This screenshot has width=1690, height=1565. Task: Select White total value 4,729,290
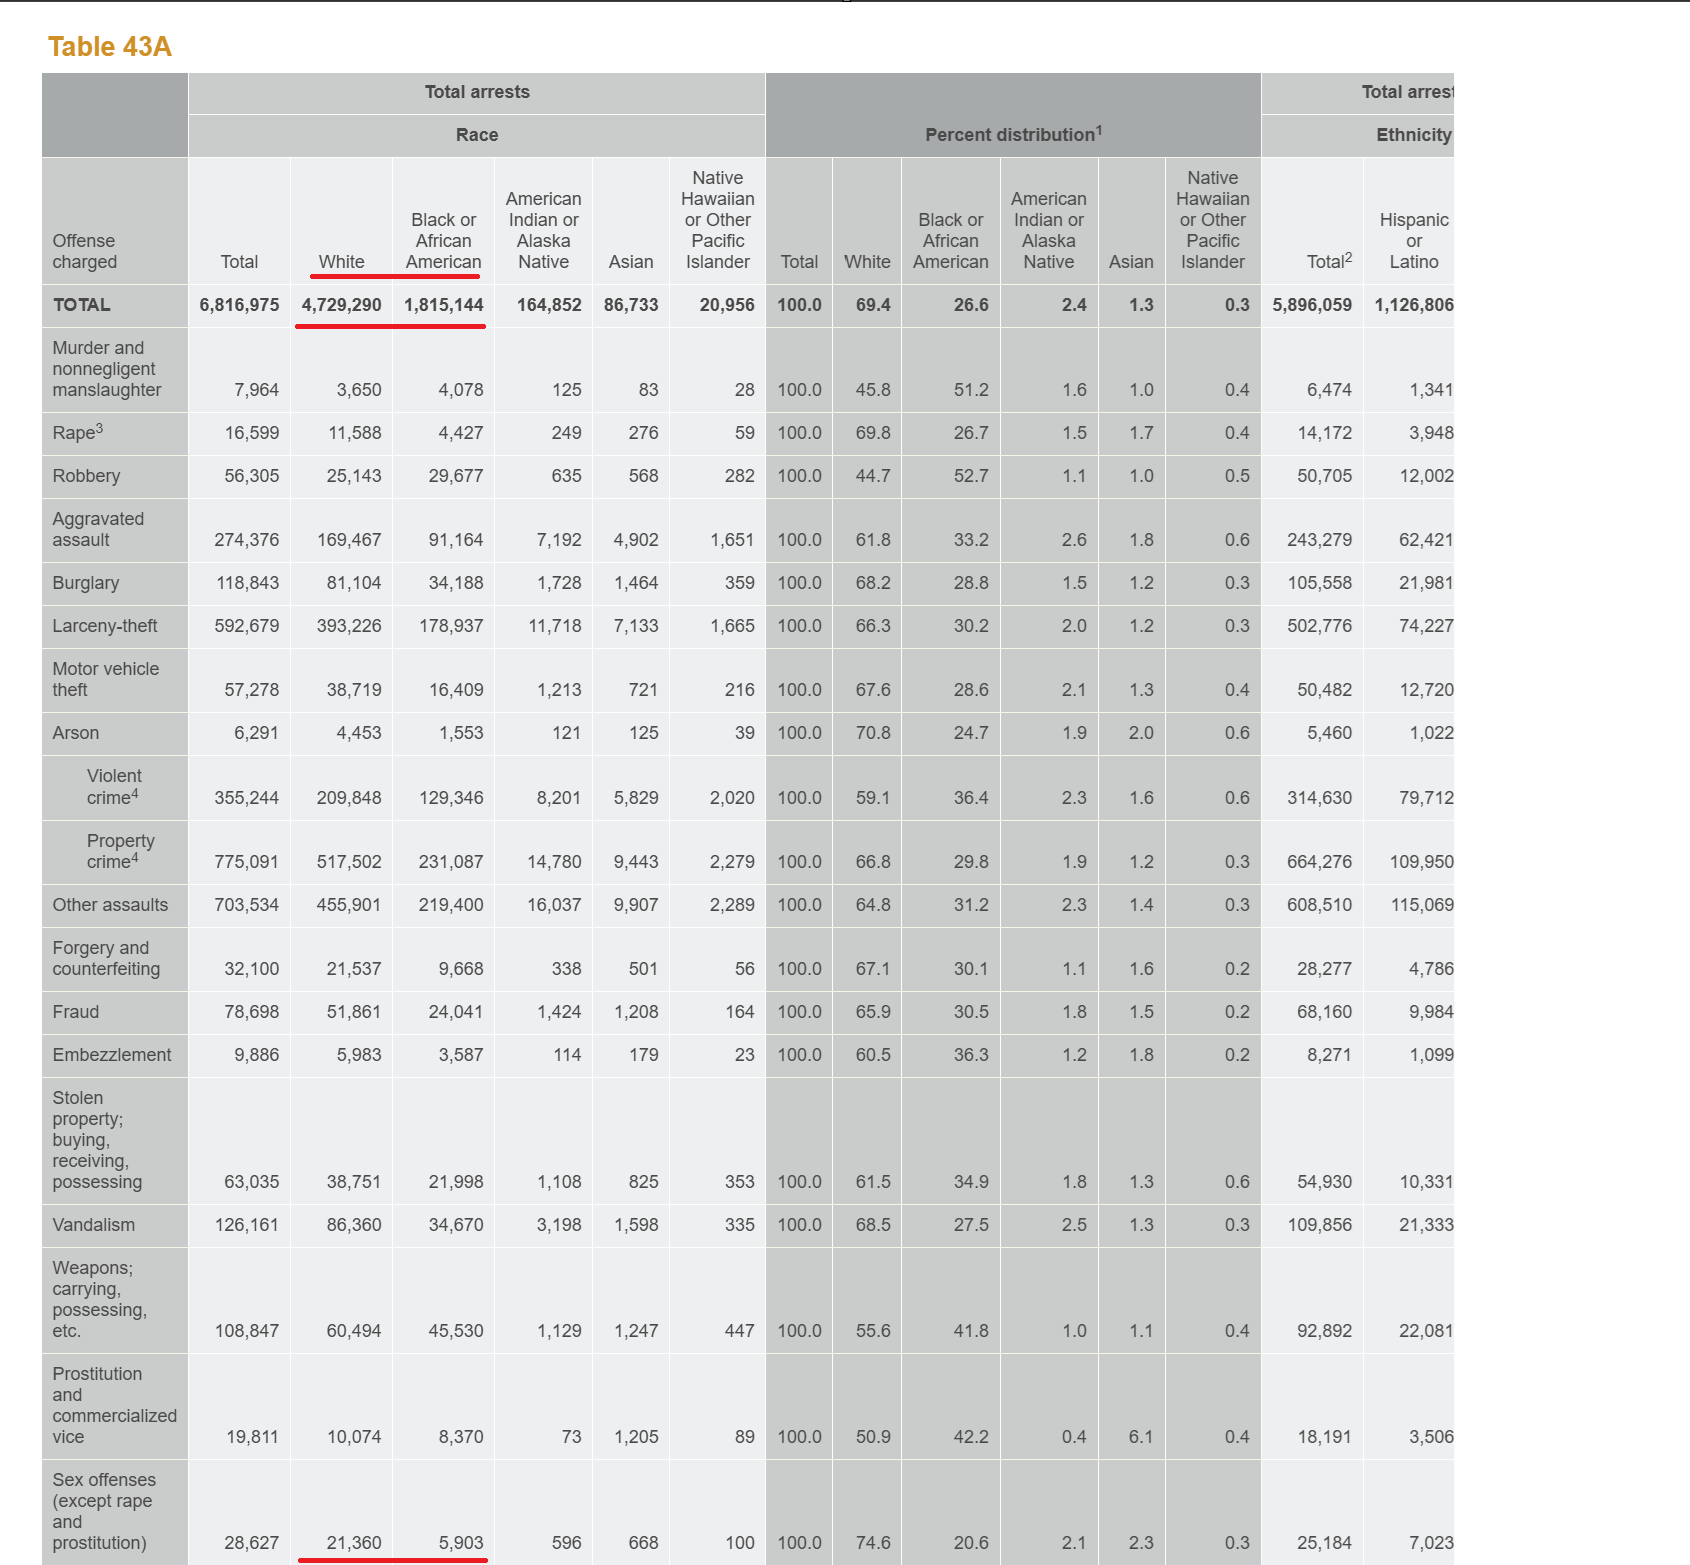pyautogui.click(x=341, y=305)
